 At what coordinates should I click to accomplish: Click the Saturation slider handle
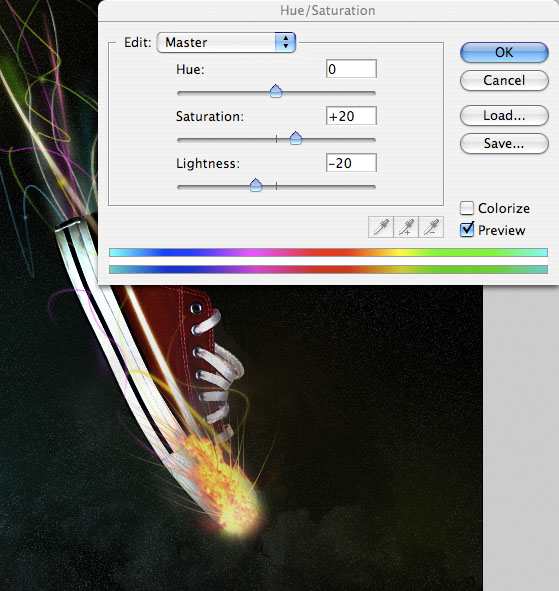point(296,138)
